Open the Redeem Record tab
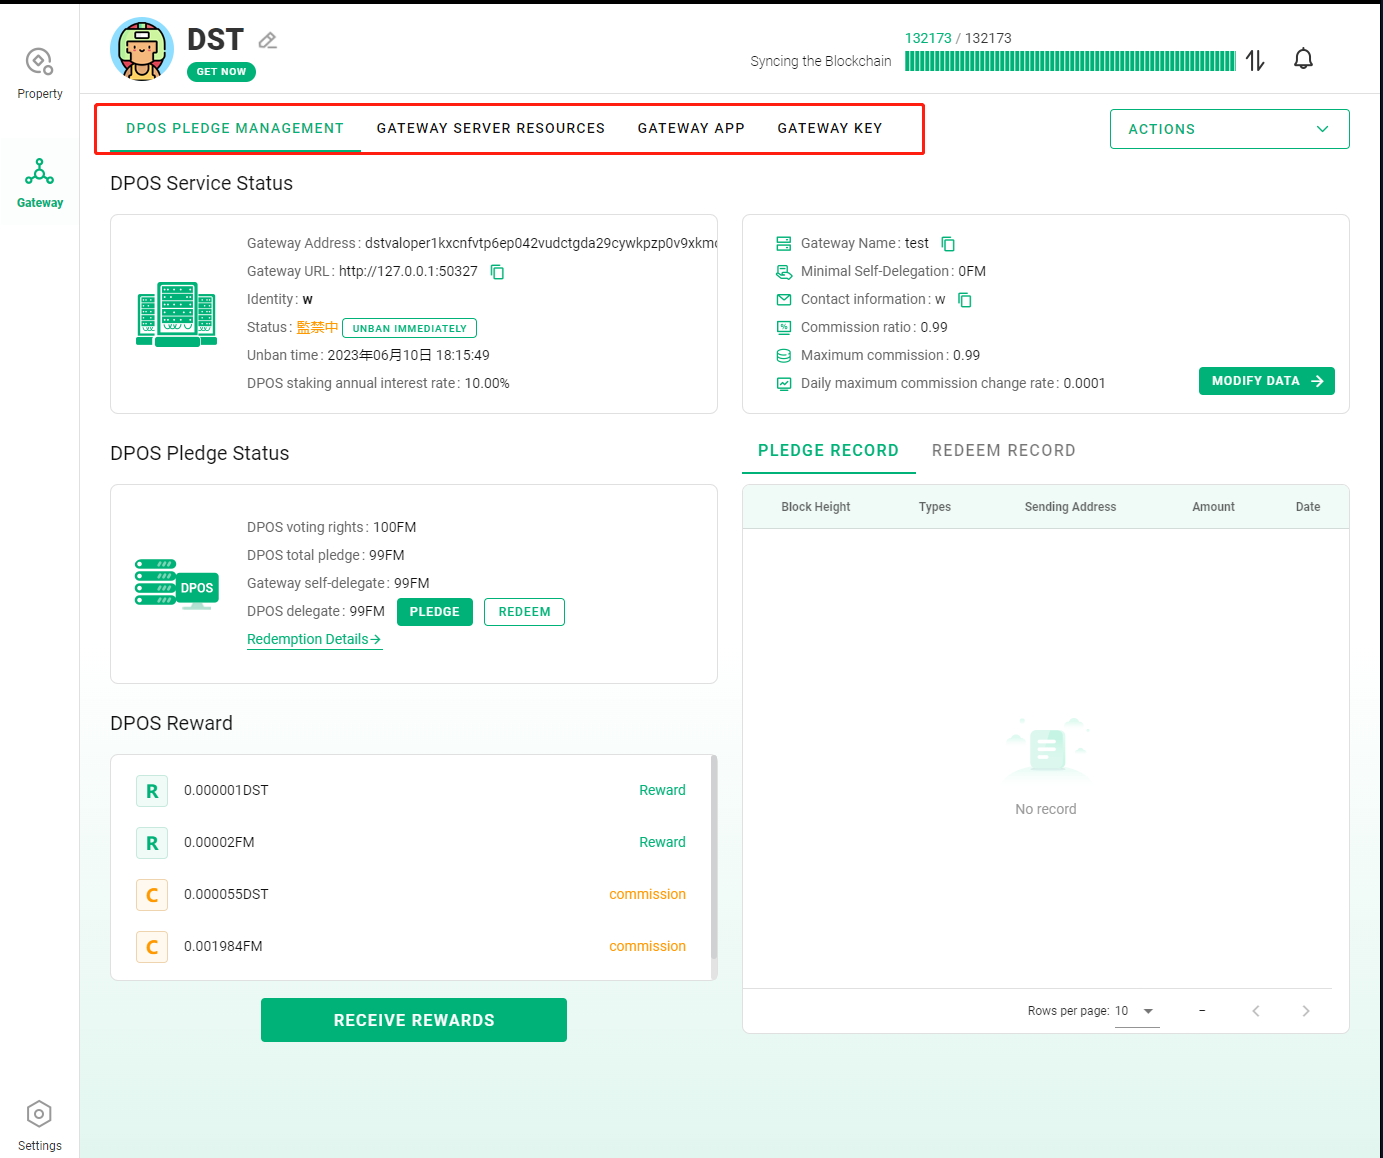This screenshot has width=1383, height=1158. 1003,451
